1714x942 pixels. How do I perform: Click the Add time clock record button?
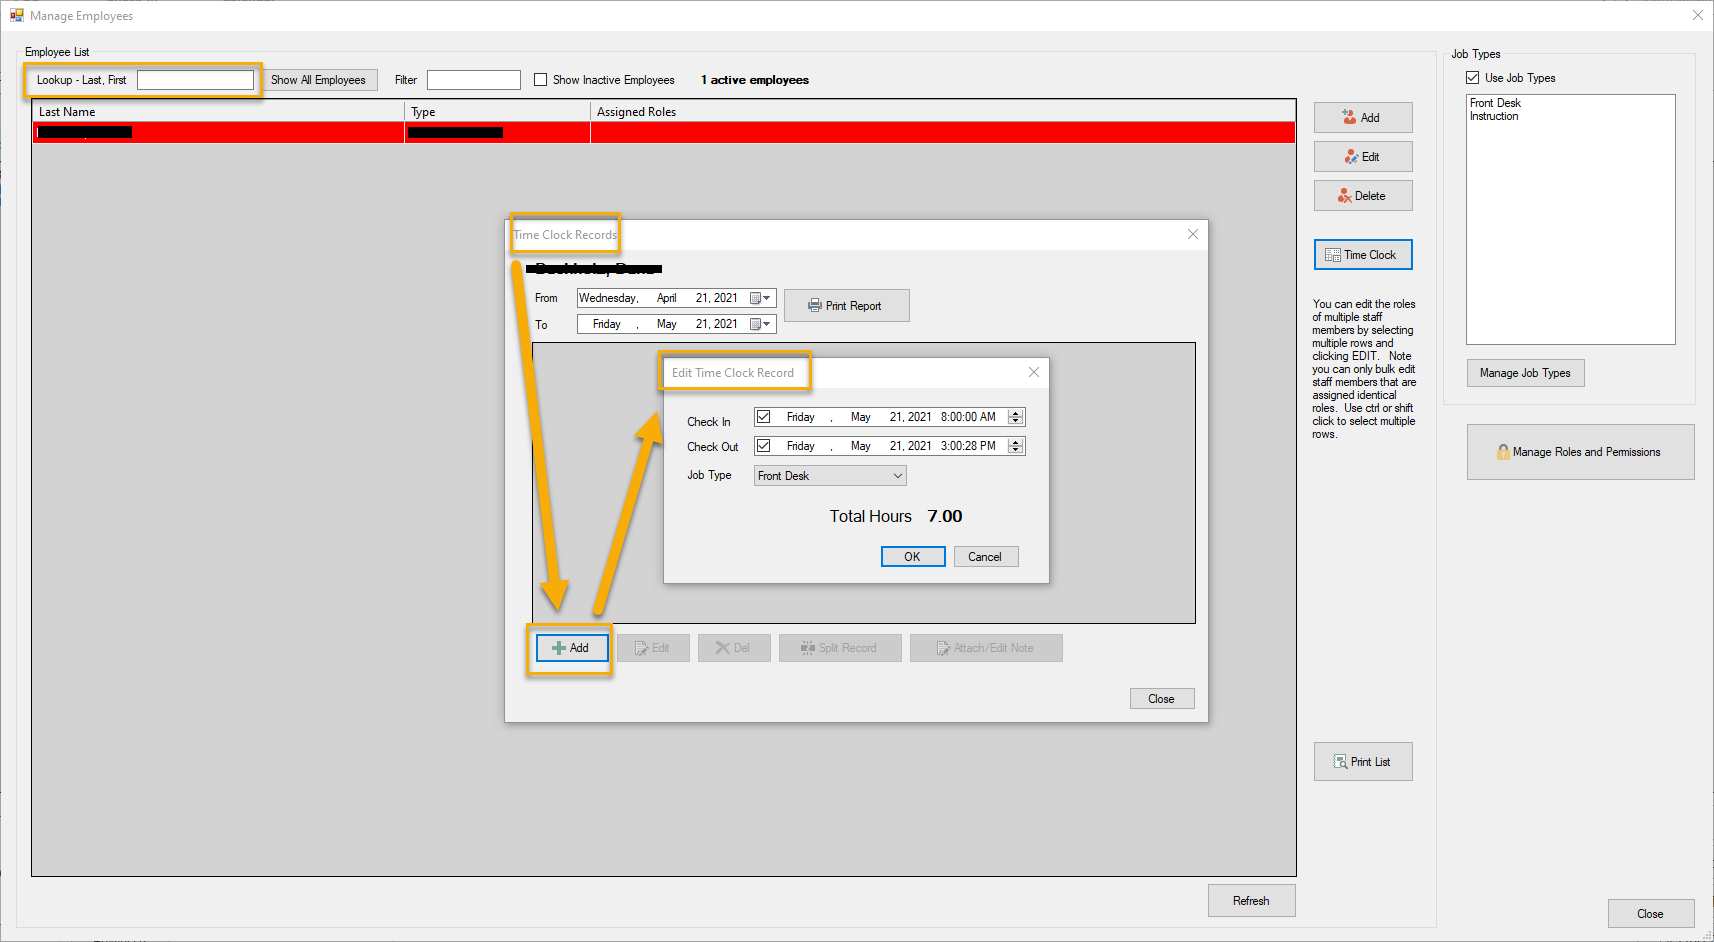click(571, 648)
